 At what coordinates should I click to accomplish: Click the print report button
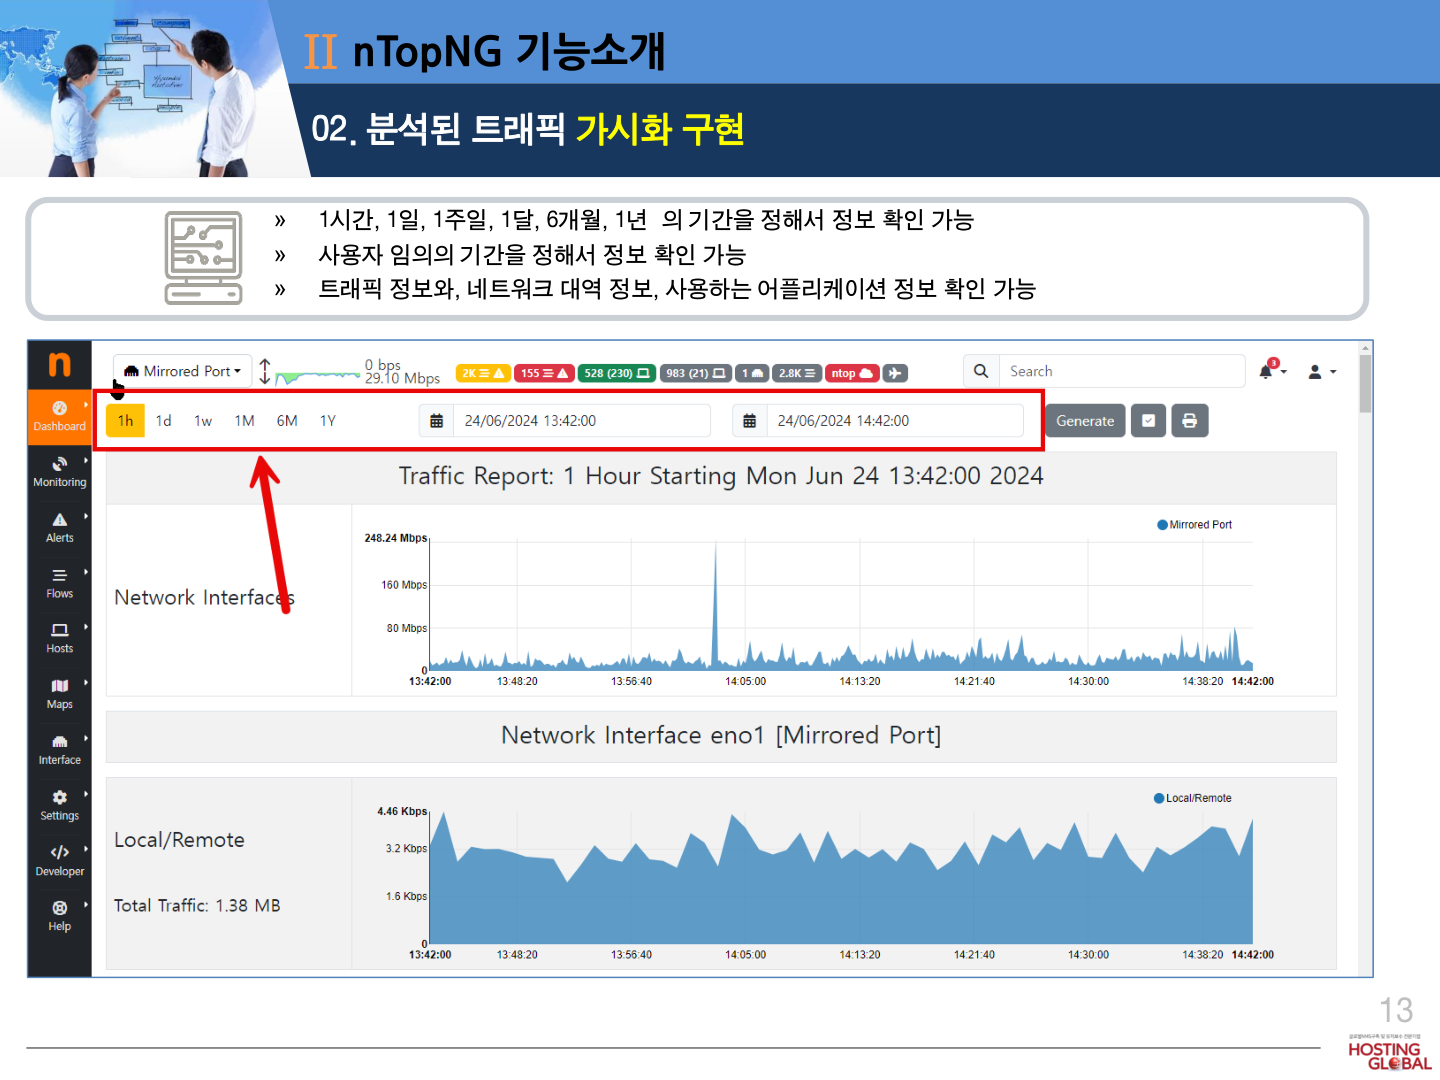coord(1190,421)
